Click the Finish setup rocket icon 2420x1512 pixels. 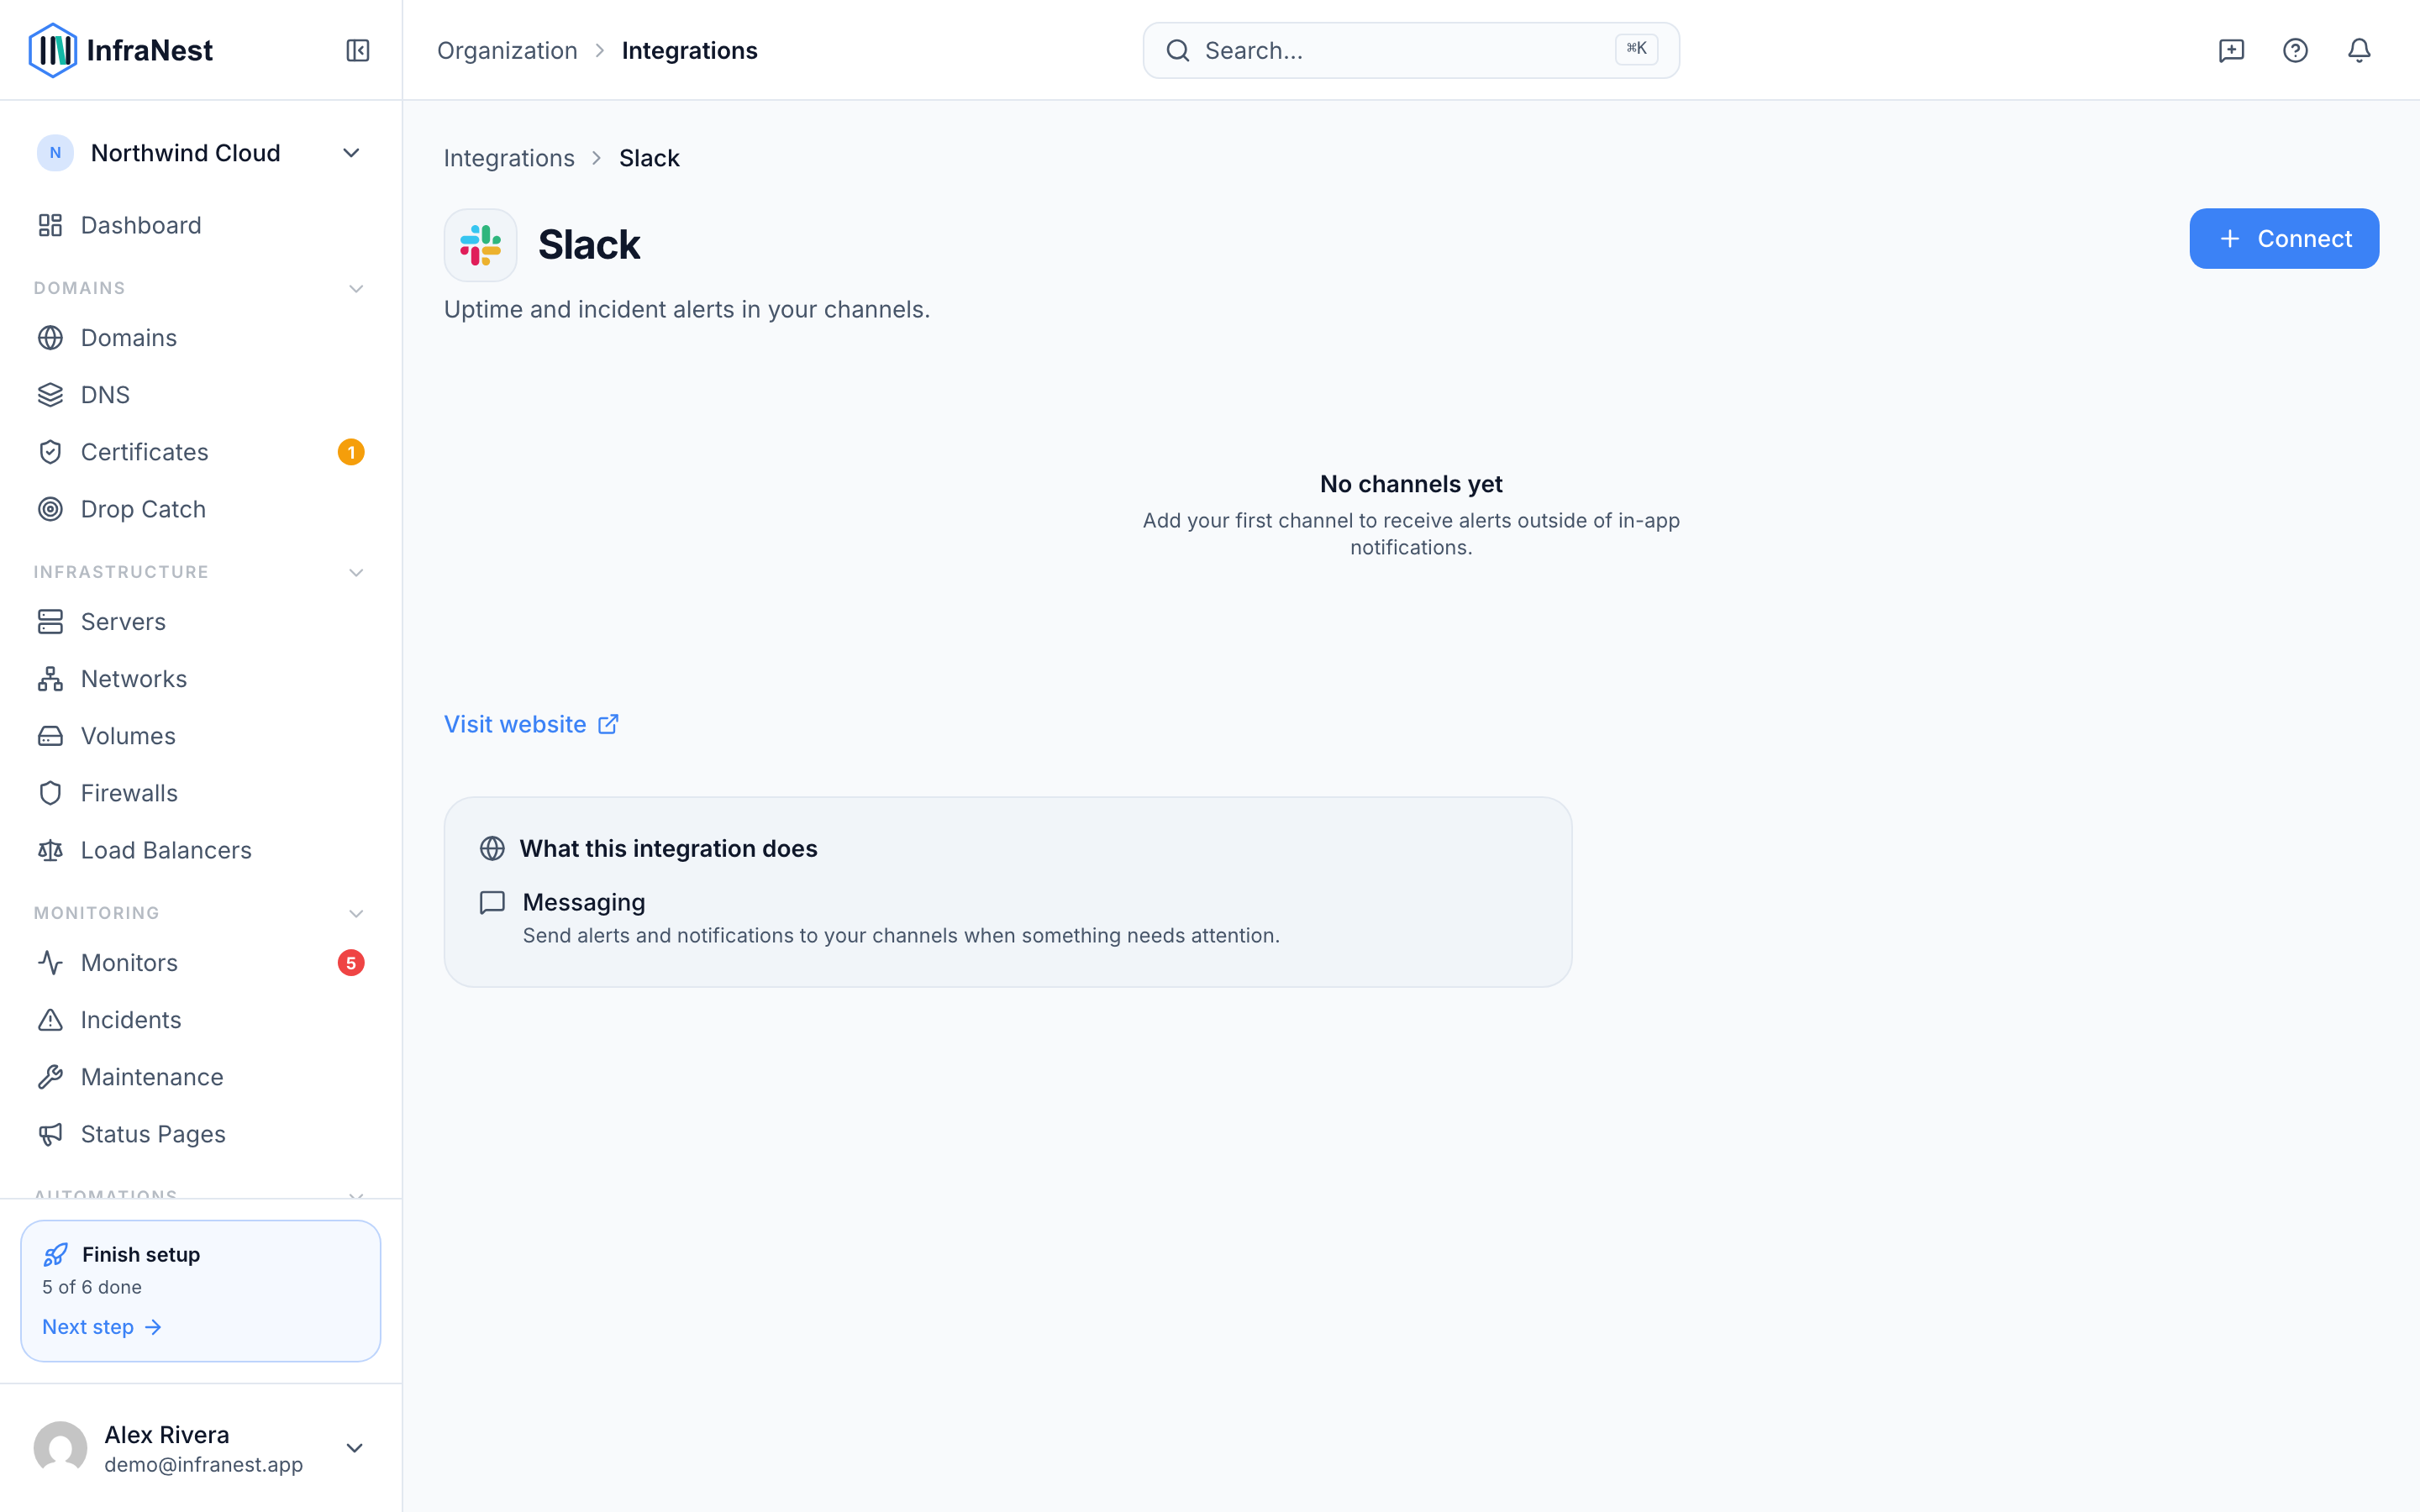[56, 1254]
